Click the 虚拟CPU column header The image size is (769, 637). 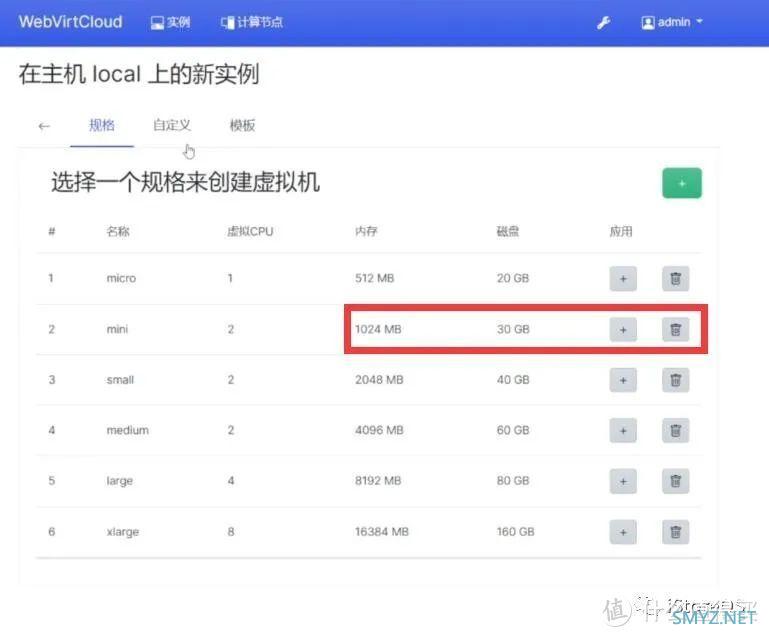coord(250,231)
